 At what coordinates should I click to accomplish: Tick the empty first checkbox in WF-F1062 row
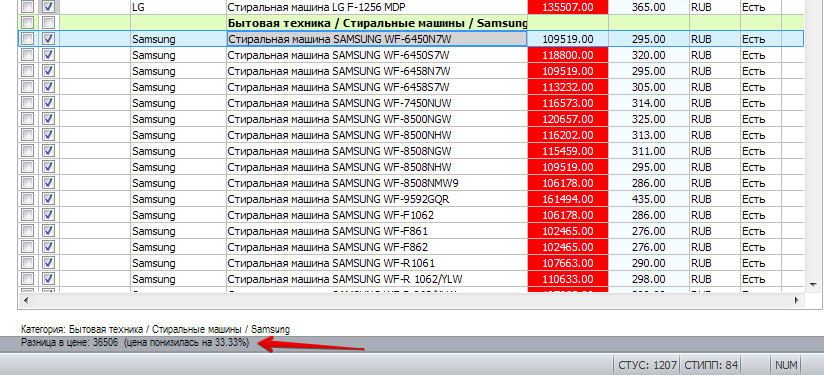(x=27, y=215)
